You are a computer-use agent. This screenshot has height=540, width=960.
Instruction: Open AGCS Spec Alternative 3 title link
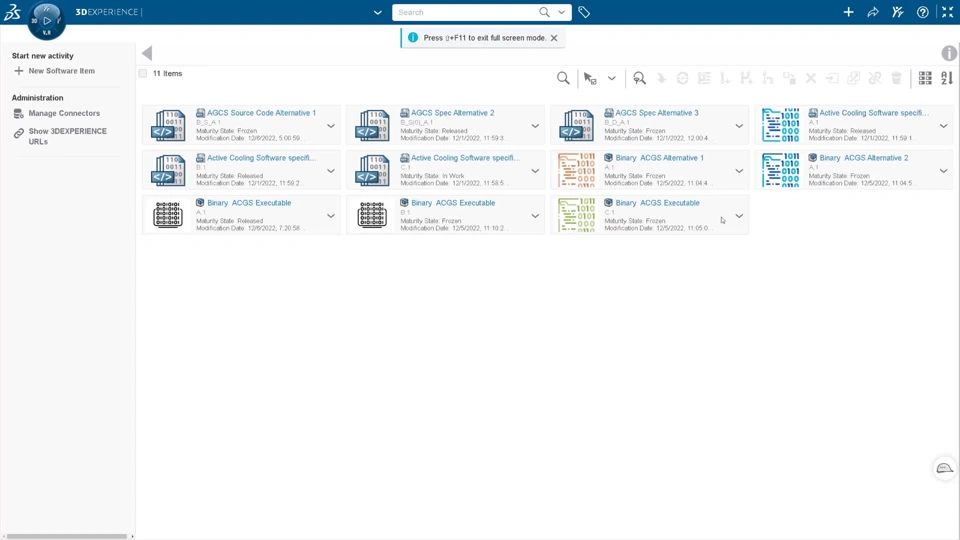coord(657,113)
